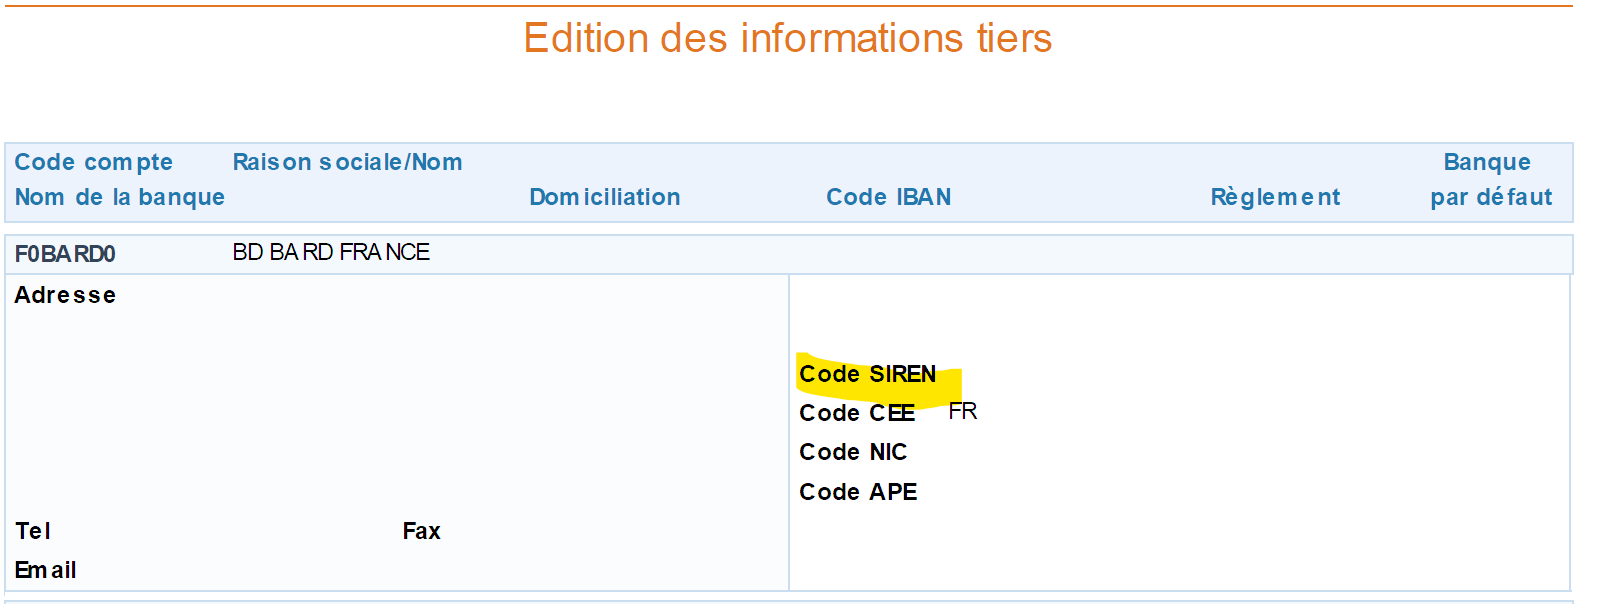The image size is (1599, 604).
Task: Click the company name BD BARD FRANCE
Action: [x=331, y=252]
